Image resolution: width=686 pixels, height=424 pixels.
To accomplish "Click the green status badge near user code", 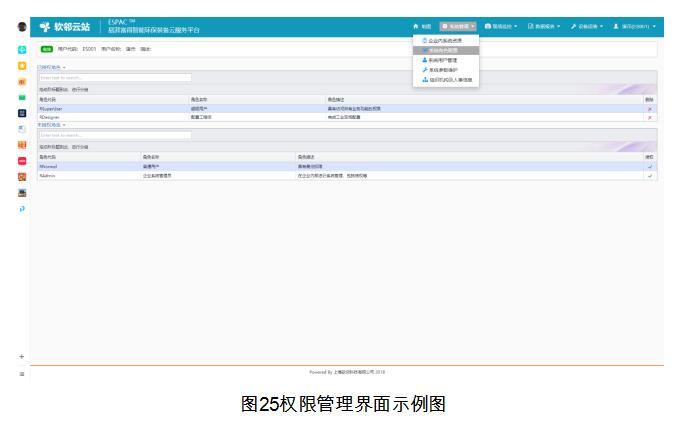I will click(47, 48).
